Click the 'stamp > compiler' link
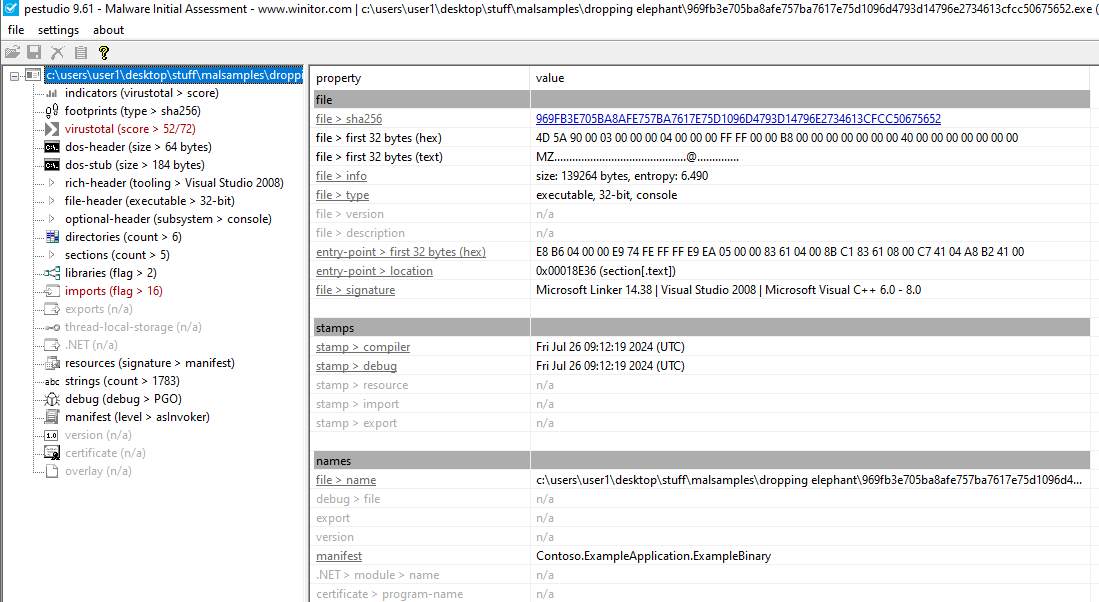 tap(362, 347)
